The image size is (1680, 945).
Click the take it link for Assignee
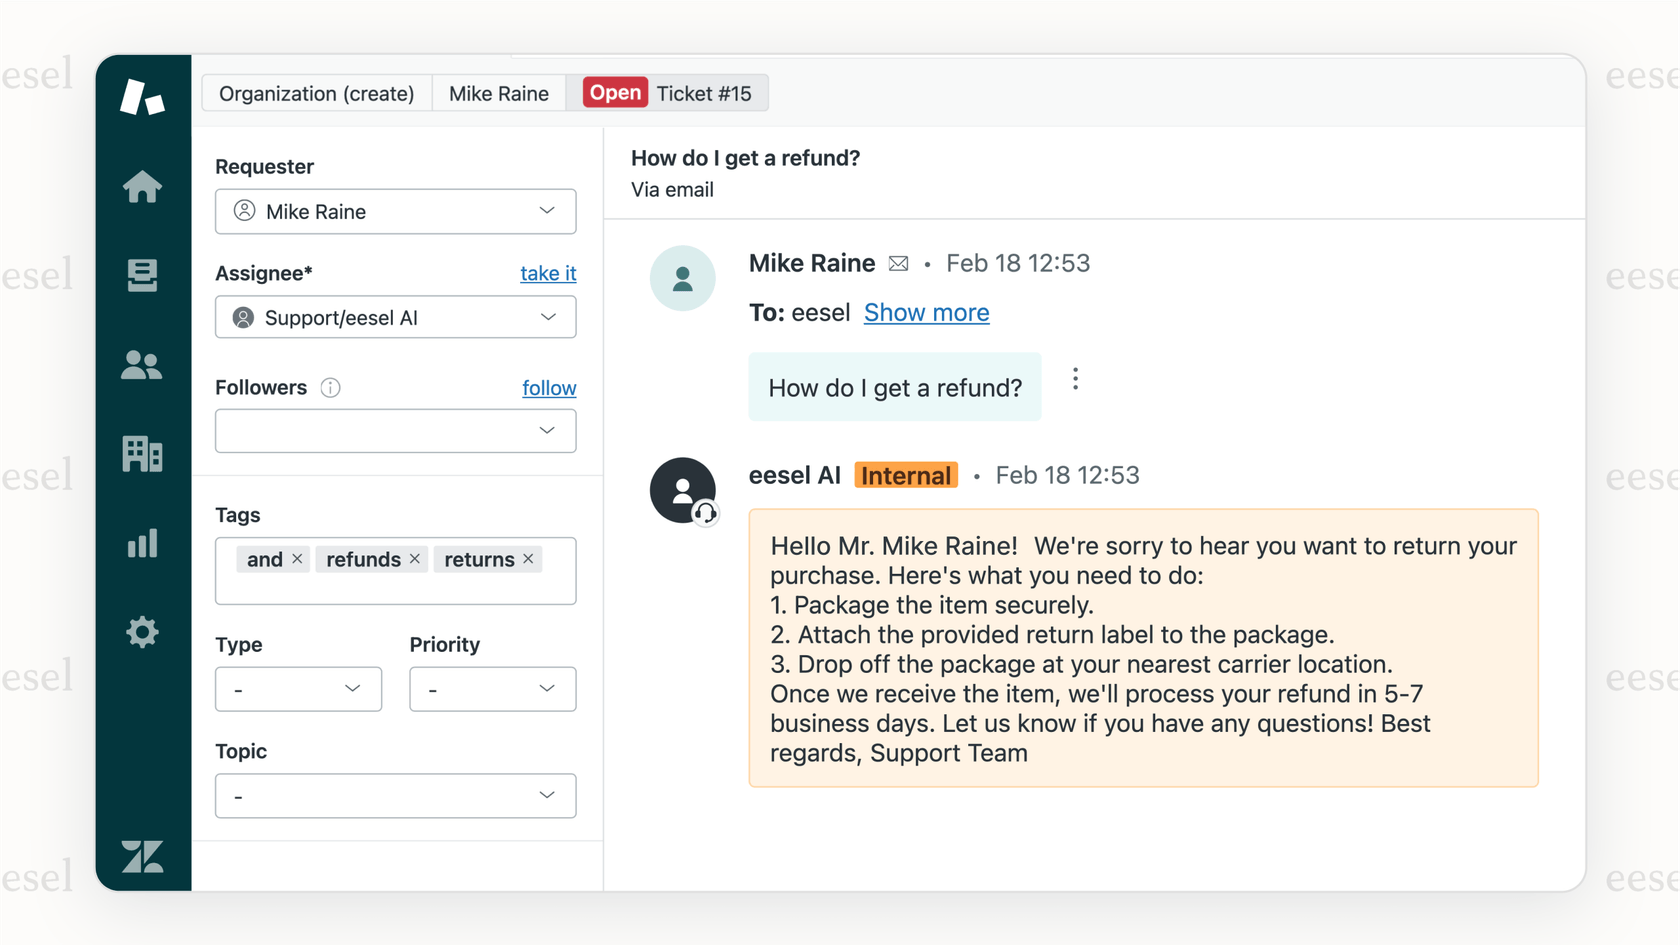coord(548,273)
